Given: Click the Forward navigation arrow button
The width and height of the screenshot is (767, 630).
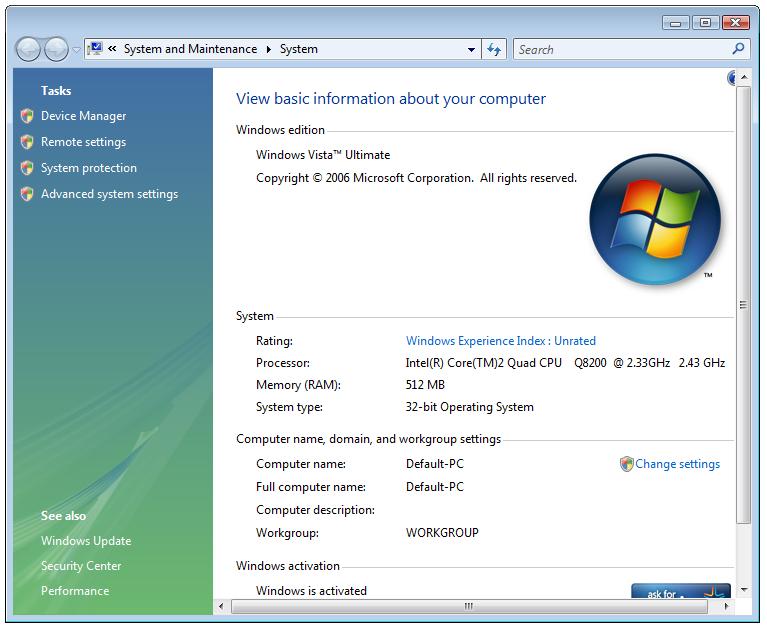Looking at the screenshot, I should point(56,49).
